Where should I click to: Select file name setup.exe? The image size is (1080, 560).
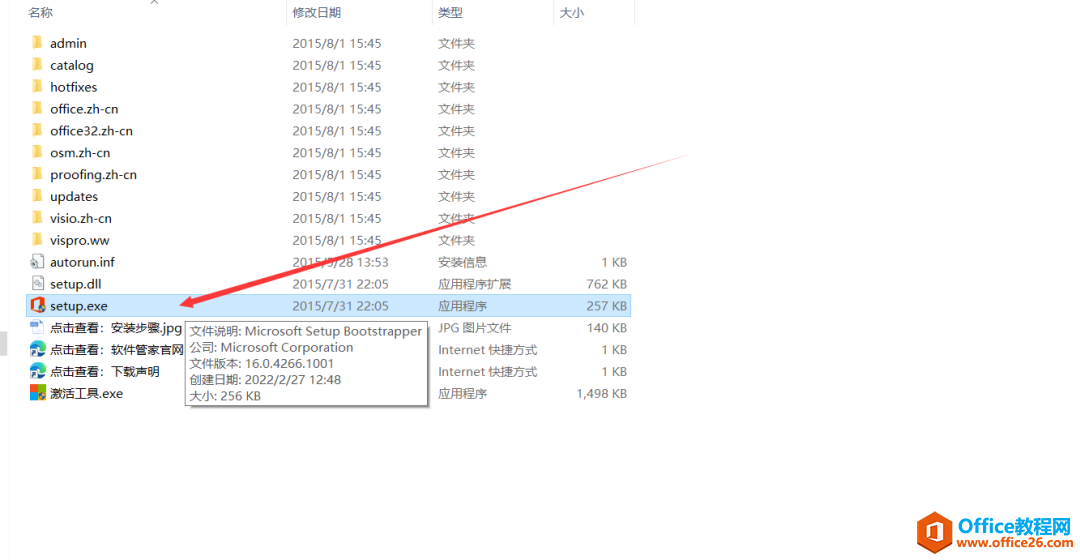coord(79,306)
